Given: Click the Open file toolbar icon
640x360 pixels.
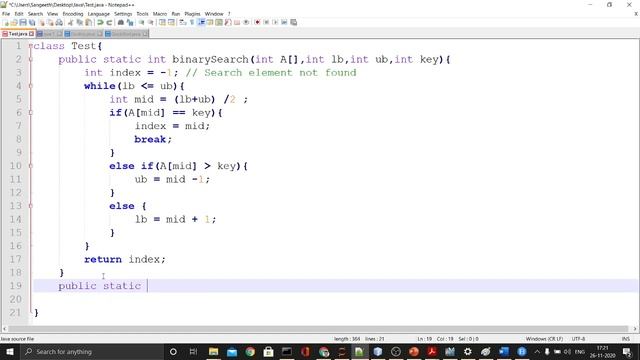Looking at the screenshot, I should pyautogui.click(x=14, y=22).
